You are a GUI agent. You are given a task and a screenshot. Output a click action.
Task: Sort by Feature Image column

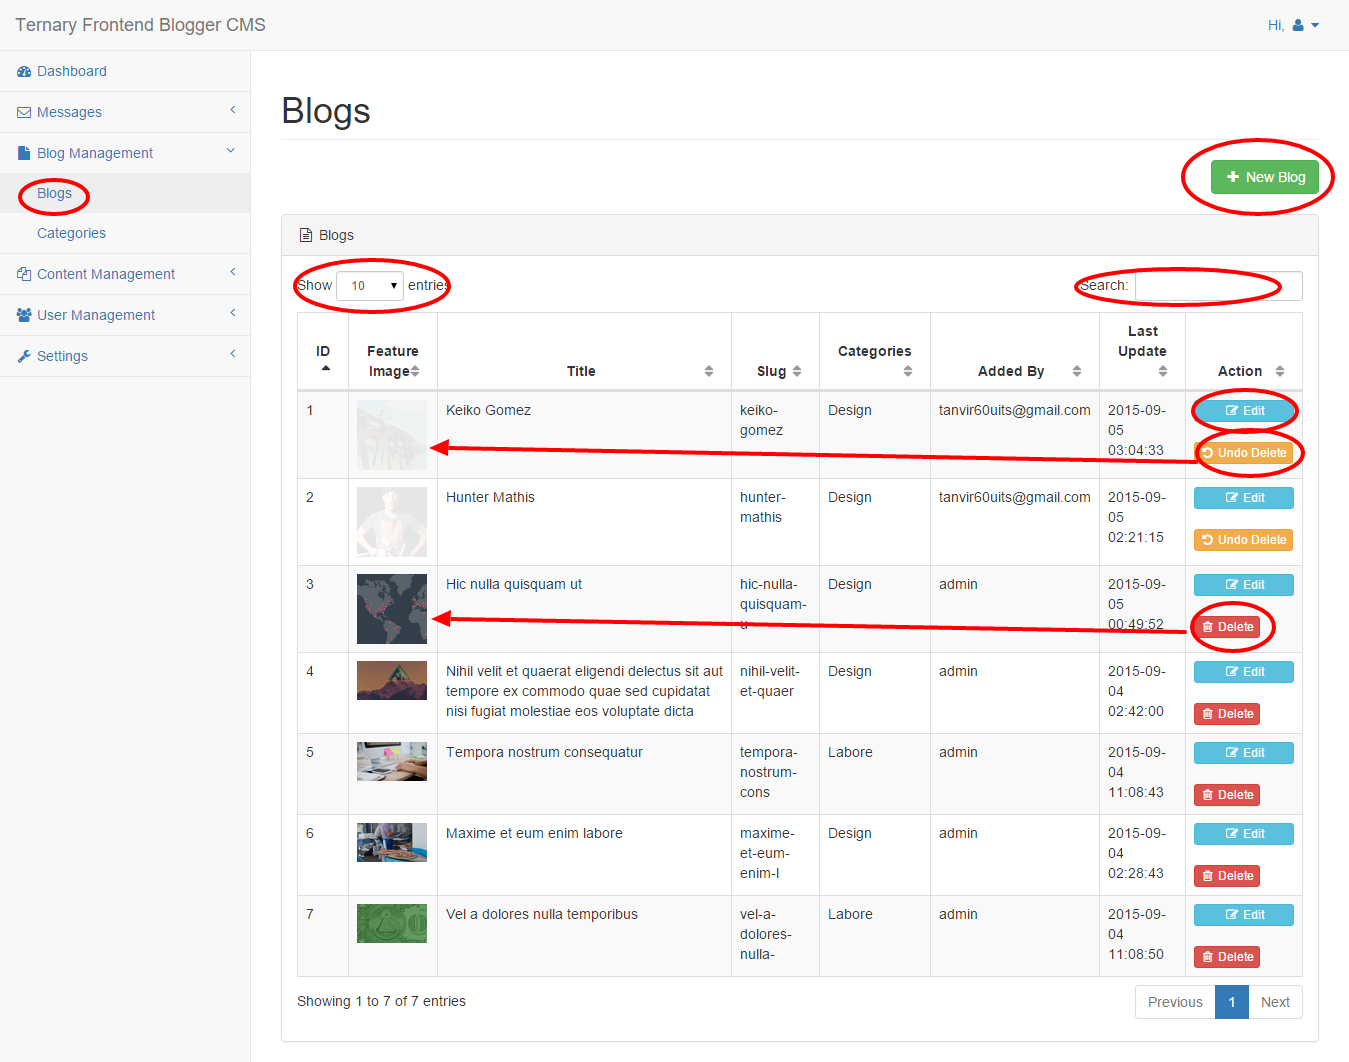[415, 371]
